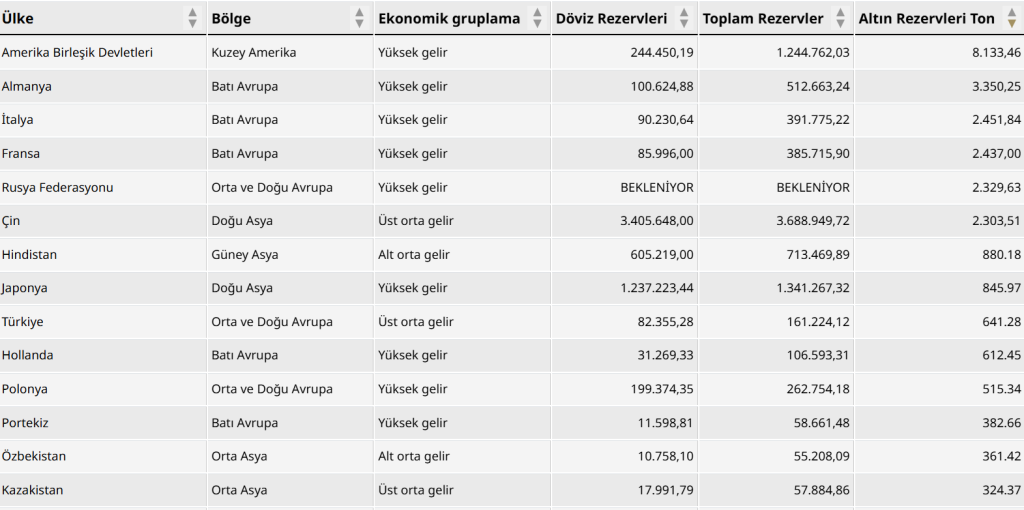Image resolution: width=1024 pixels, height=510 pixels.
Task: Click the sort arrows beside the Bölge header
Action: (360, 18)
